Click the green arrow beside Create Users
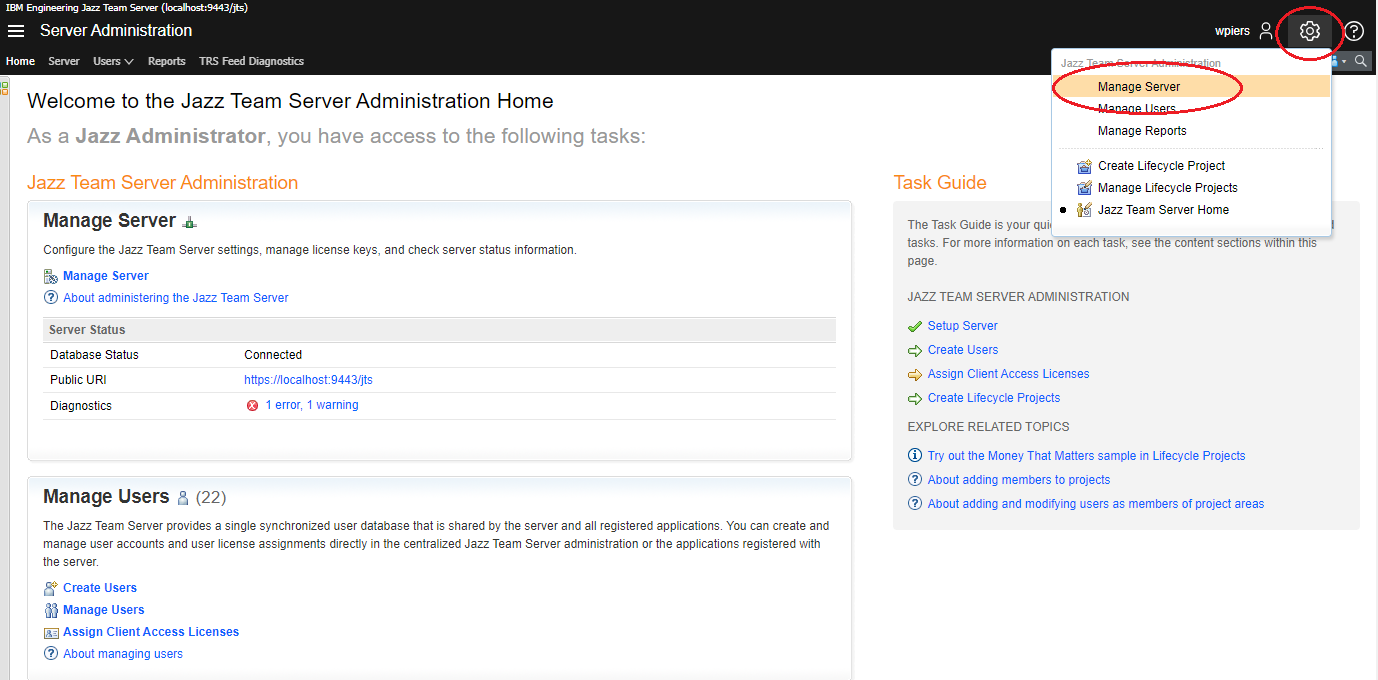The image size is (1378, 680). point(915,350)
